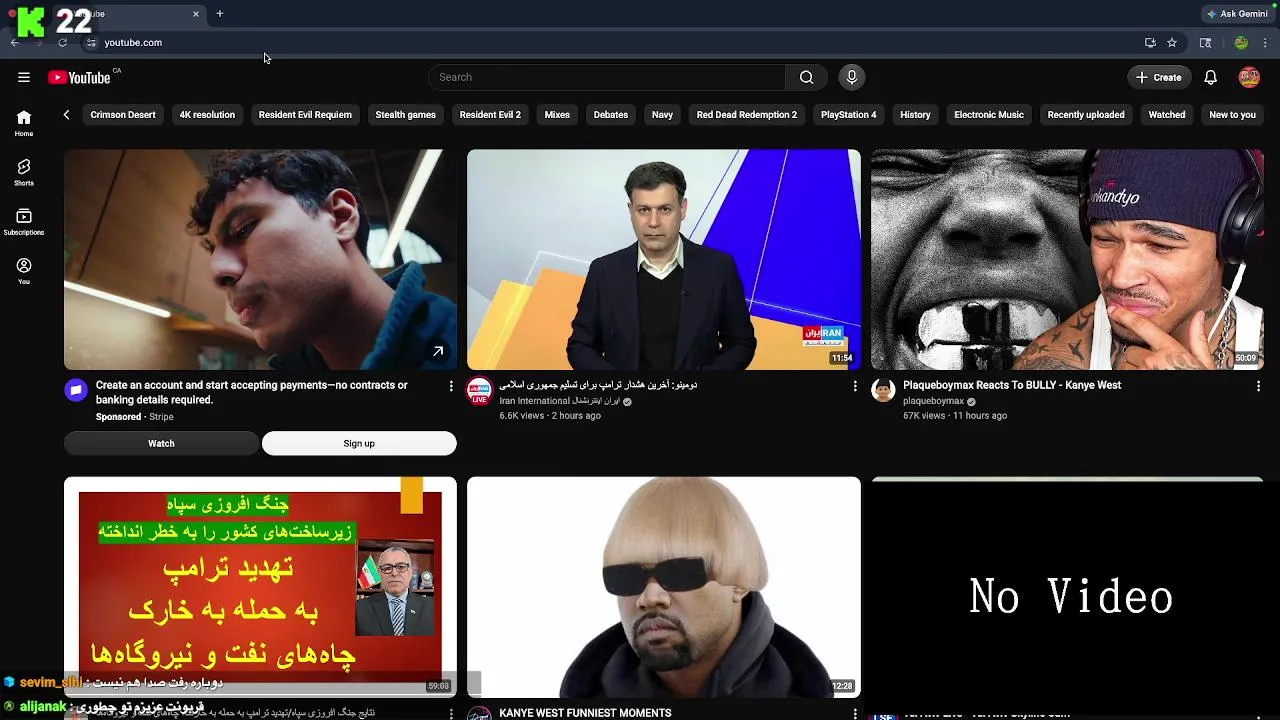Click the install app icon in address bar
The height and width of the screenshot is (720, 1280).
click(1150, 43)
